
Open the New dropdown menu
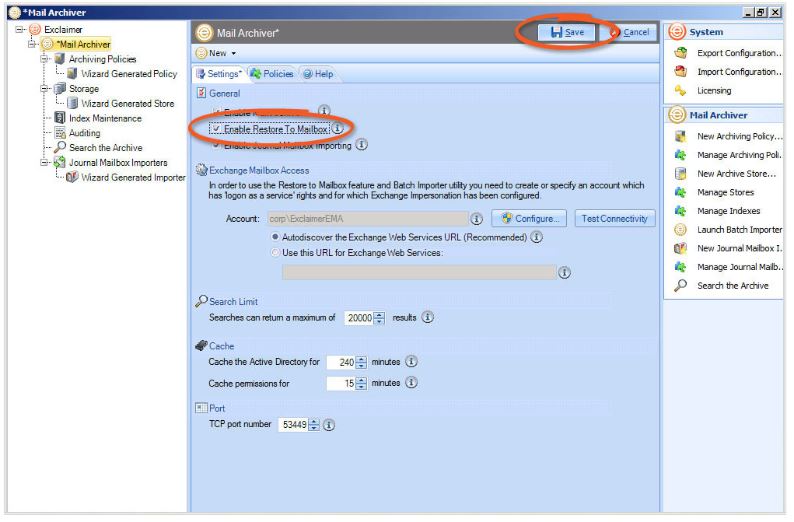coord(216,53)
